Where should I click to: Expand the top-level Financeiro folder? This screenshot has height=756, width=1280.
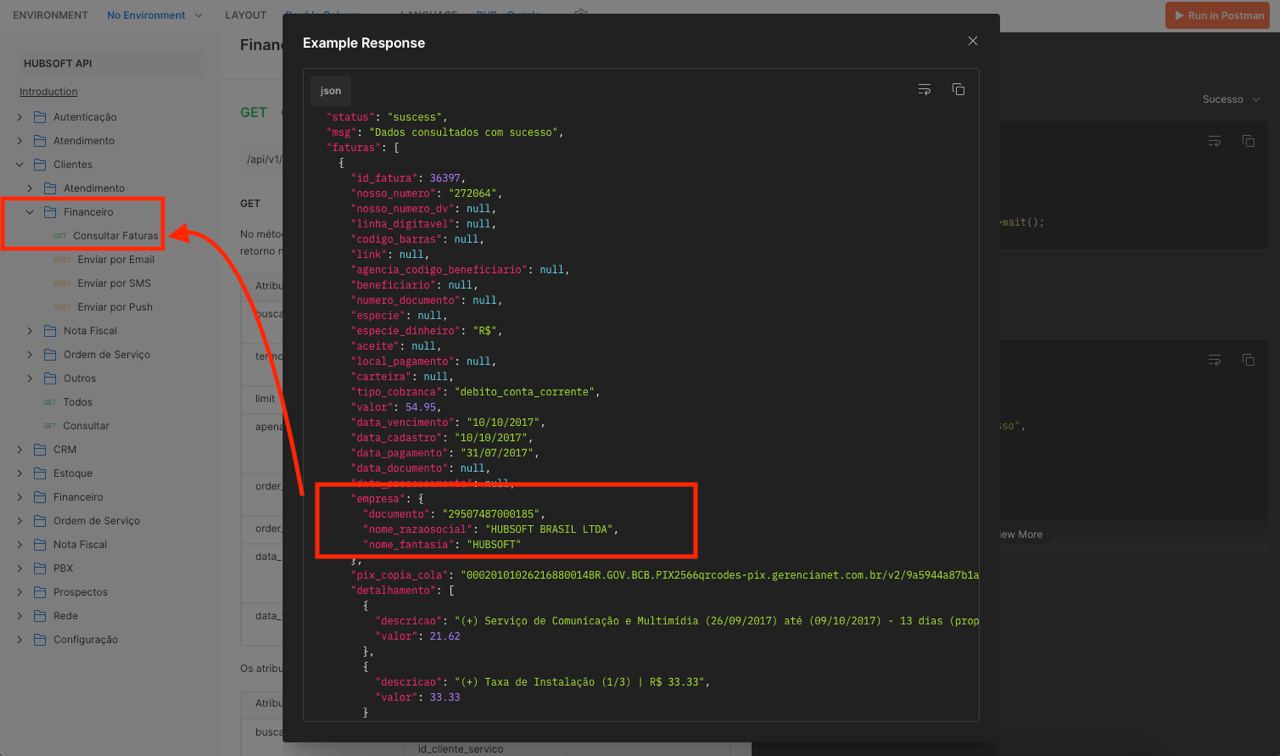point(20,497)
